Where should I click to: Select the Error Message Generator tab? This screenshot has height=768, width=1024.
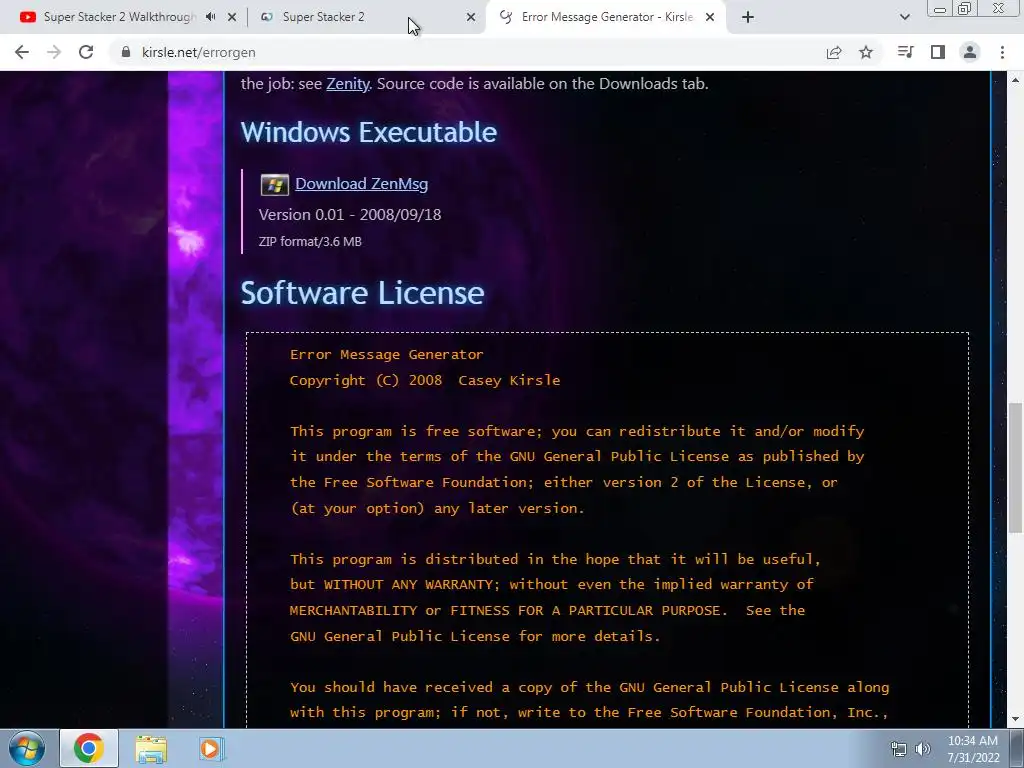pos(607,17)
